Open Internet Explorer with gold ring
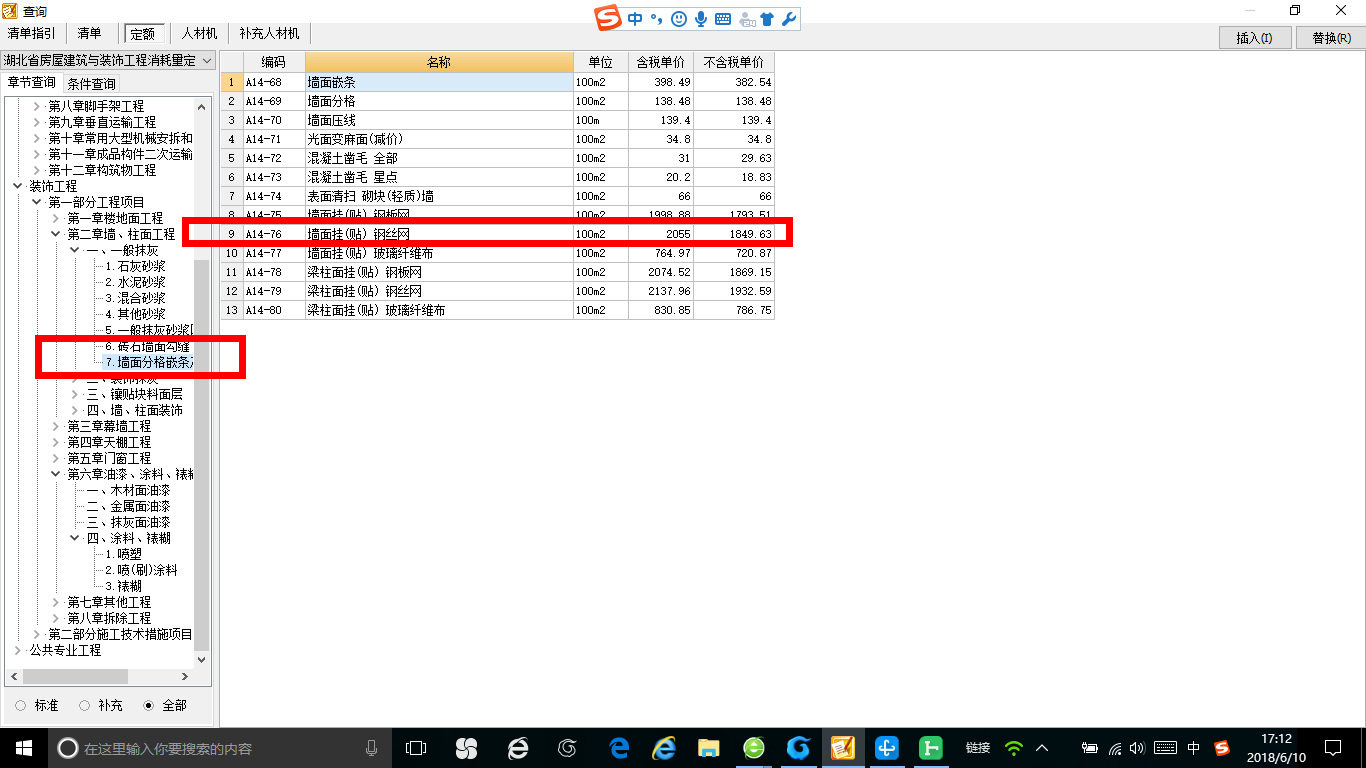Screen dimensions: 1366x768 (664, 748)
